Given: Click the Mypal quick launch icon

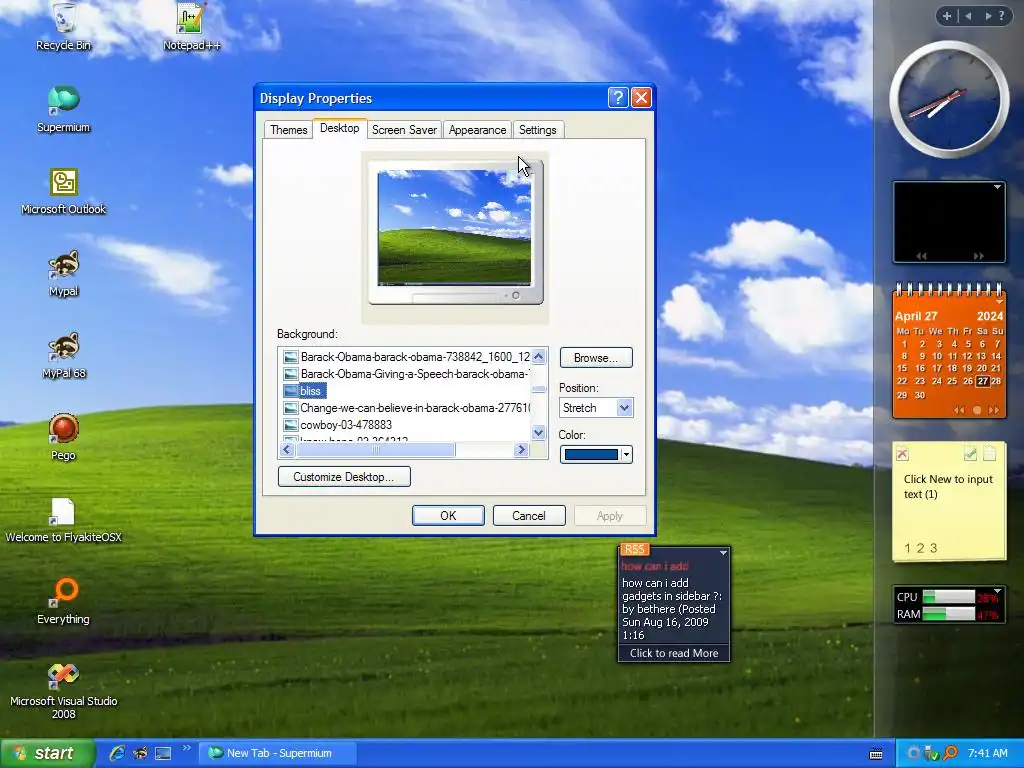Looking at the screenshot, I should click(x=140, y=753).
